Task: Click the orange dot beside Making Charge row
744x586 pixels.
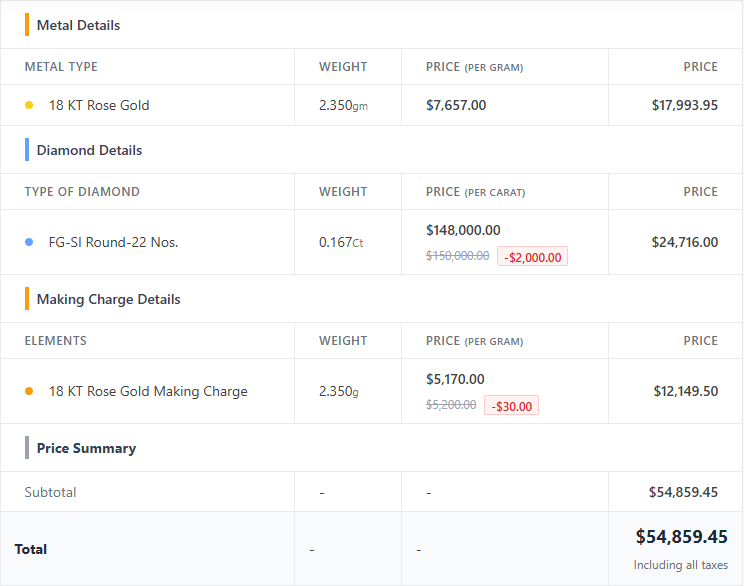Action: pyautogui.click(x=29, y=391)
